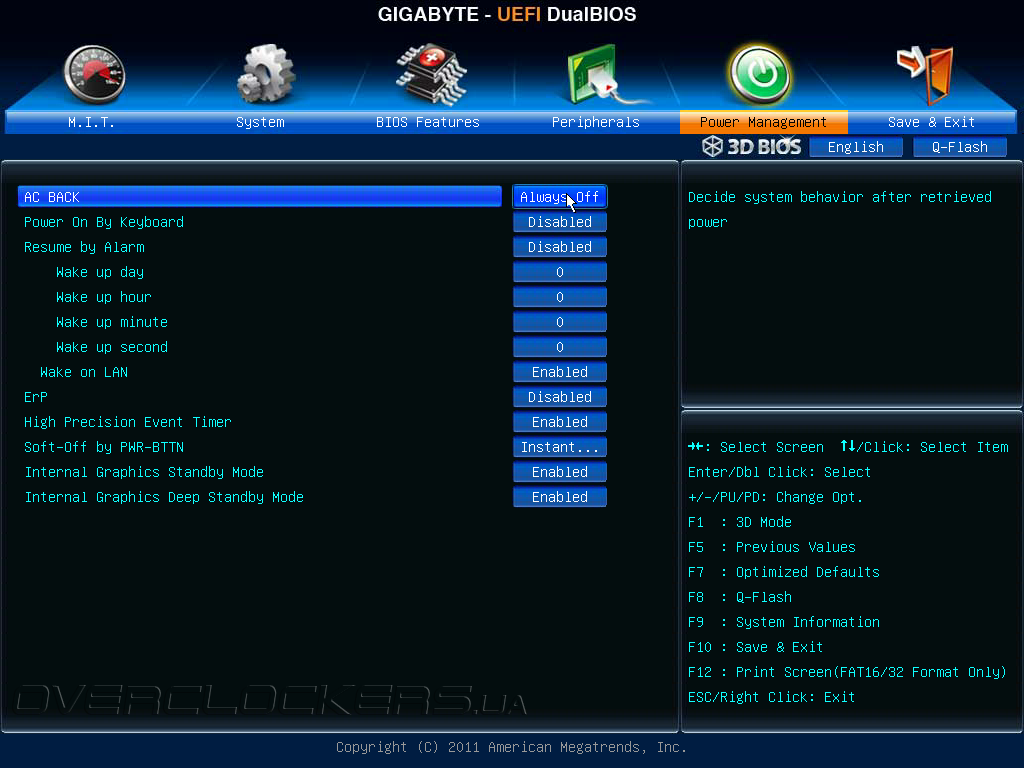Toggle High Precision Event Timer Enabled value
Viewport: 1024px width, 768px height.
pos(560,422)
